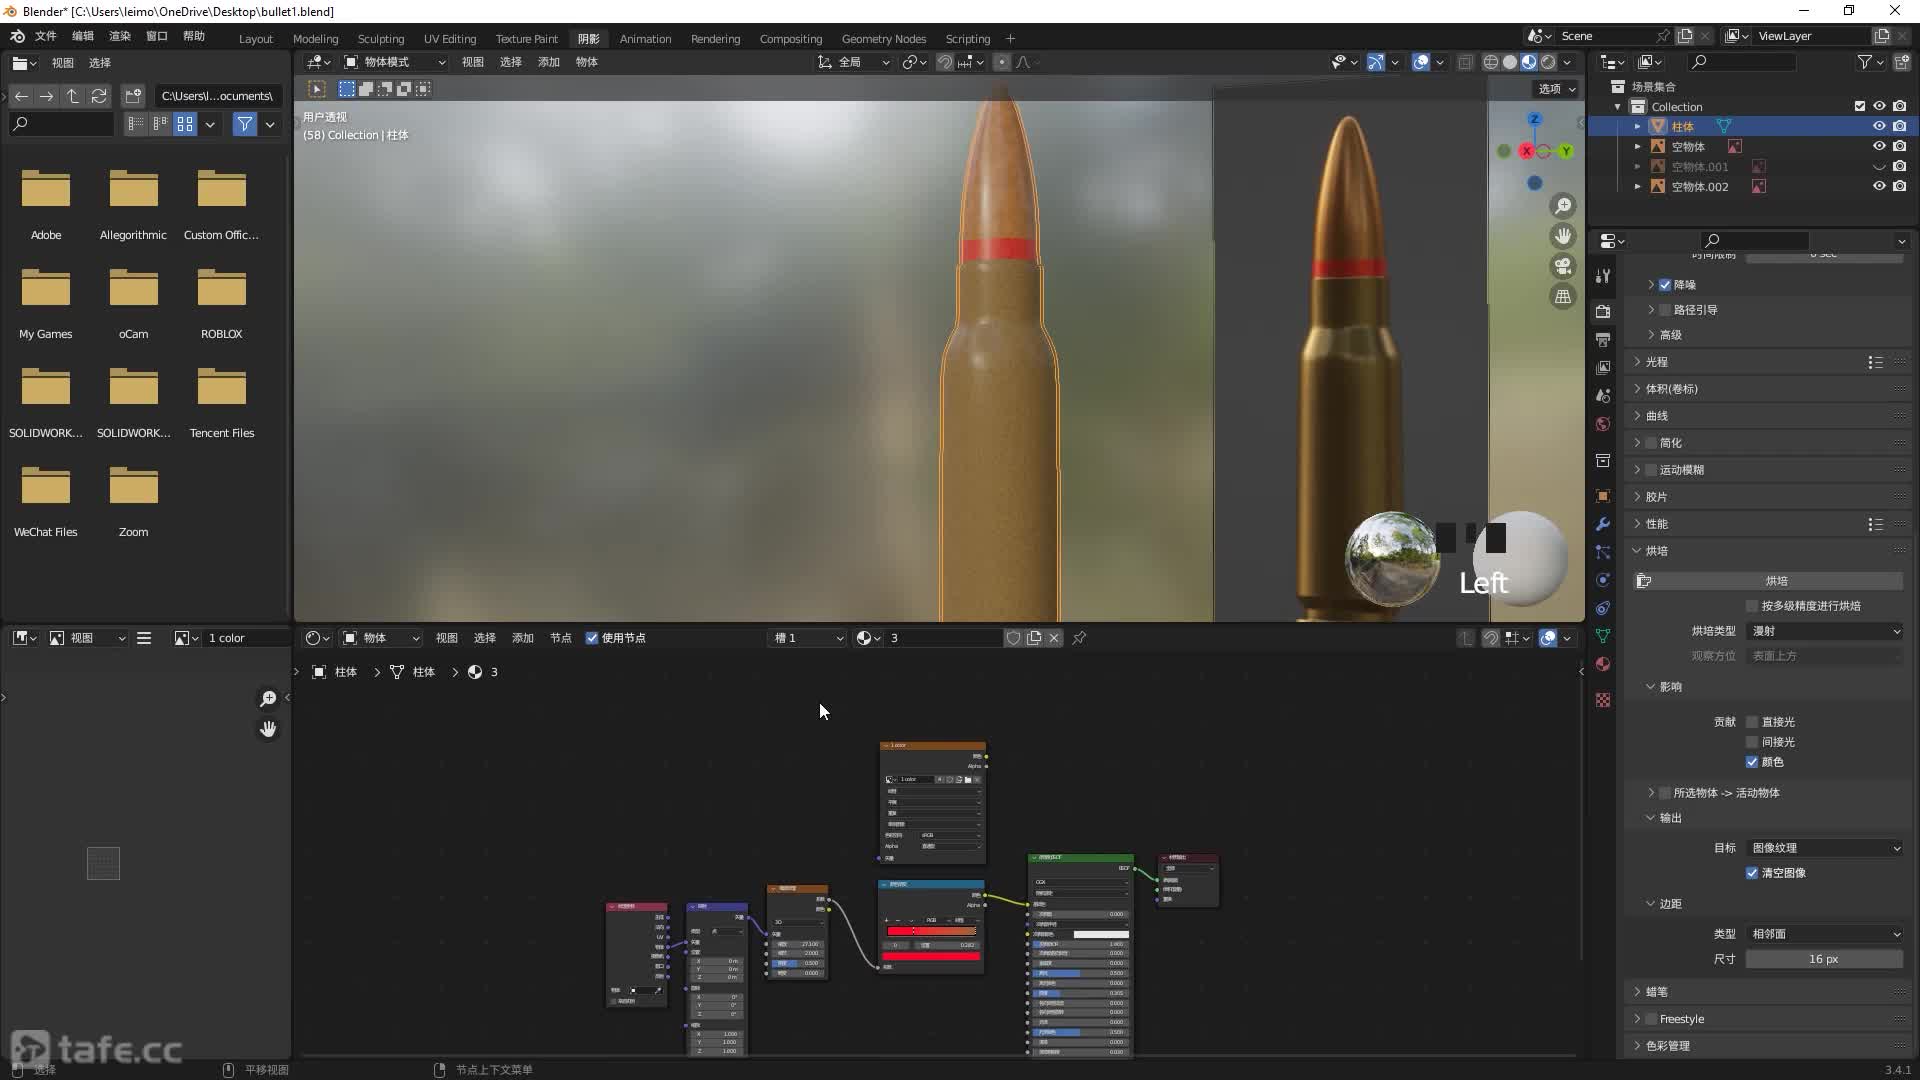The width and height of the screenshot is (1920, 1080).
Task: Open the 烘培类型 dropdown
Action: (1825, 631)
